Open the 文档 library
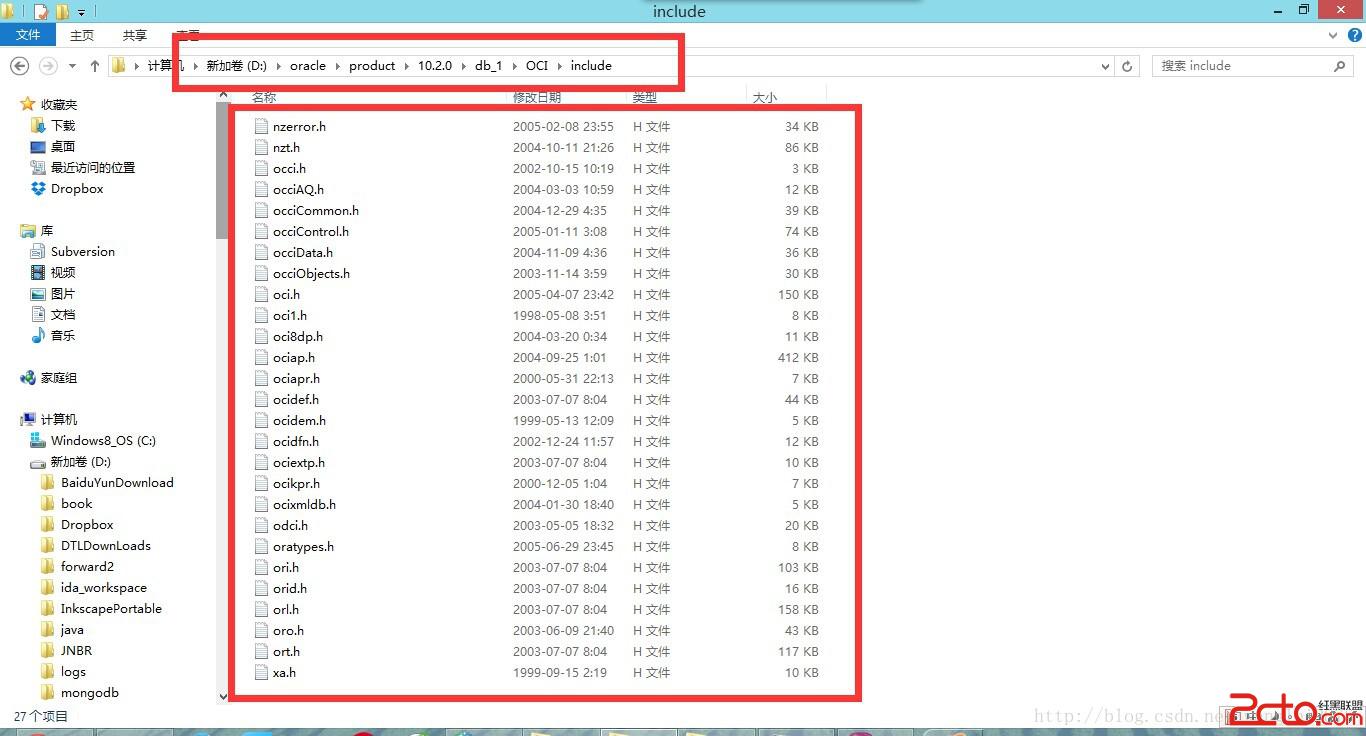The height and width of the screenshot is (736, 1366). [x=63, y=314]
